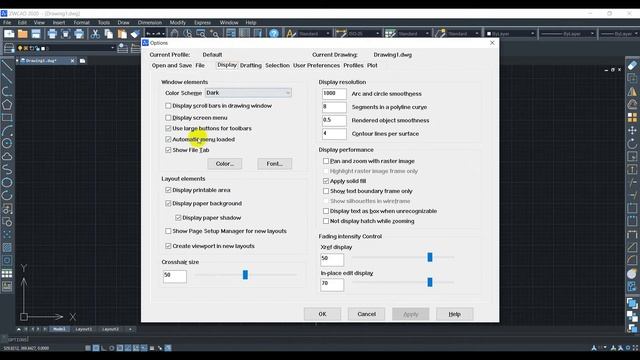Open the Dimension menu

(150, 22)
